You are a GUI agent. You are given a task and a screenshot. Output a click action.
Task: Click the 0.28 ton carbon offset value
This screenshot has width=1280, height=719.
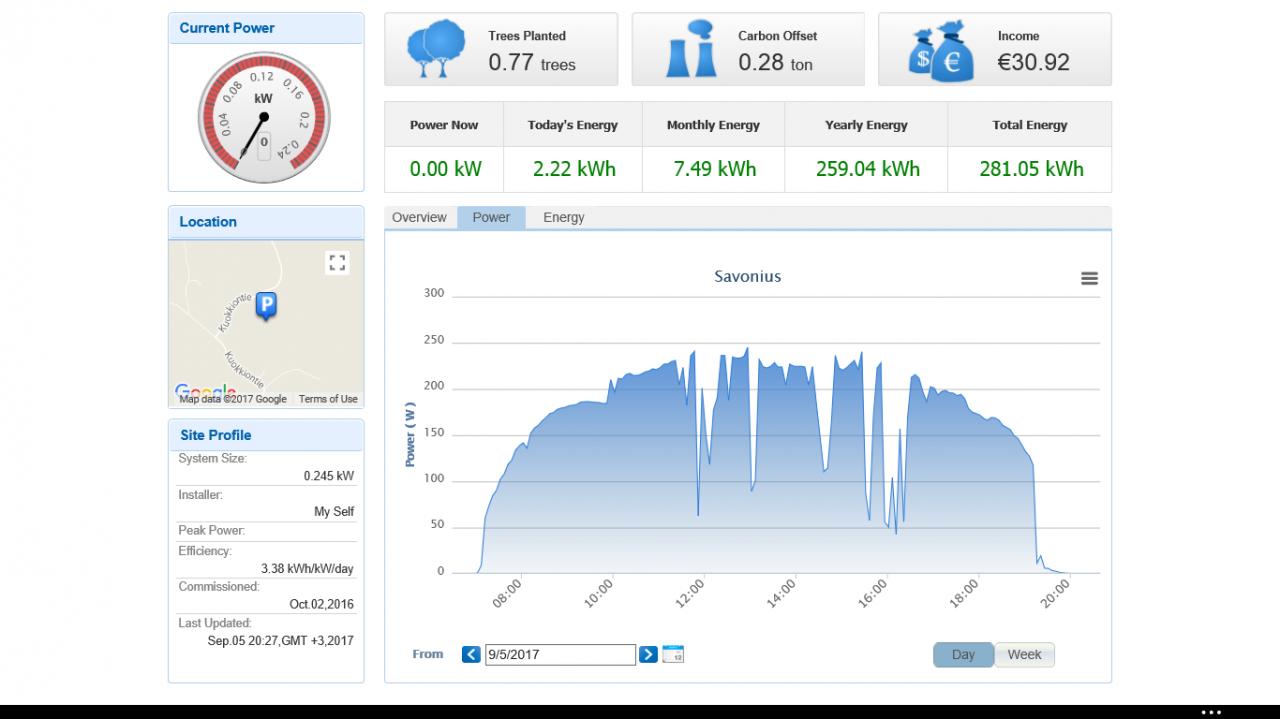[x=775, y=63]
